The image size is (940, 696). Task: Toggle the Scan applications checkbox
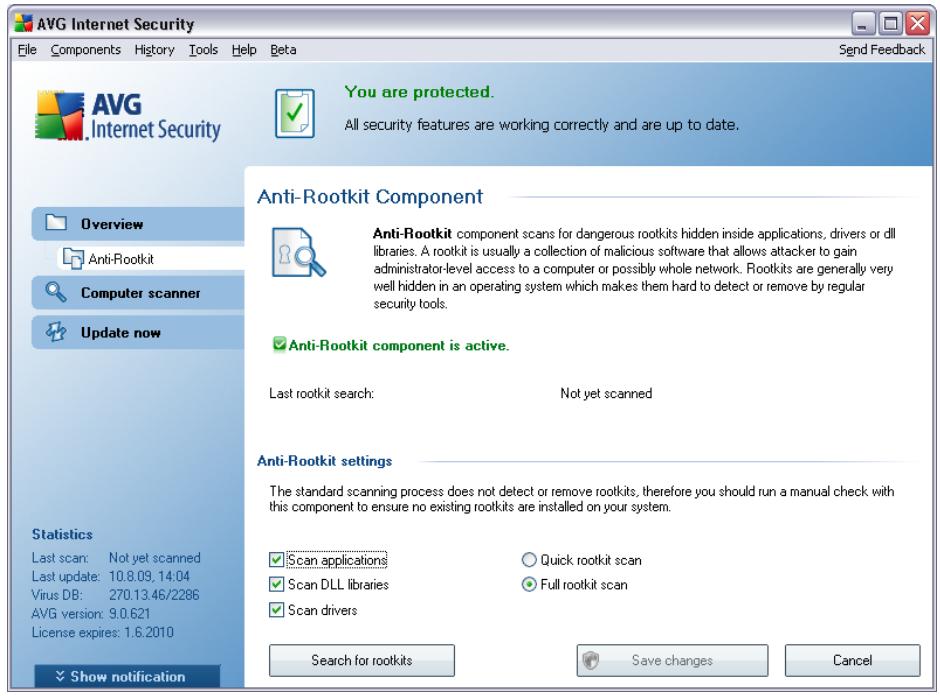click(276, 560)
